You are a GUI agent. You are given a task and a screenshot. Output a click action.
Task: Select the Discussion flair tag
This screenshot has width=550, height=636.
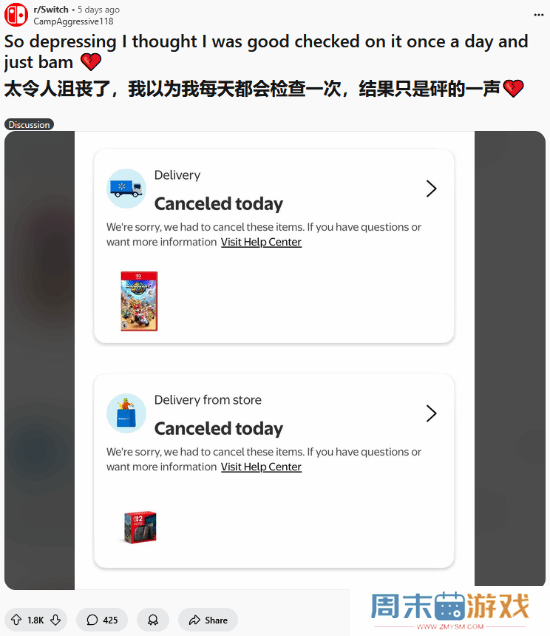tap(29, 125)
